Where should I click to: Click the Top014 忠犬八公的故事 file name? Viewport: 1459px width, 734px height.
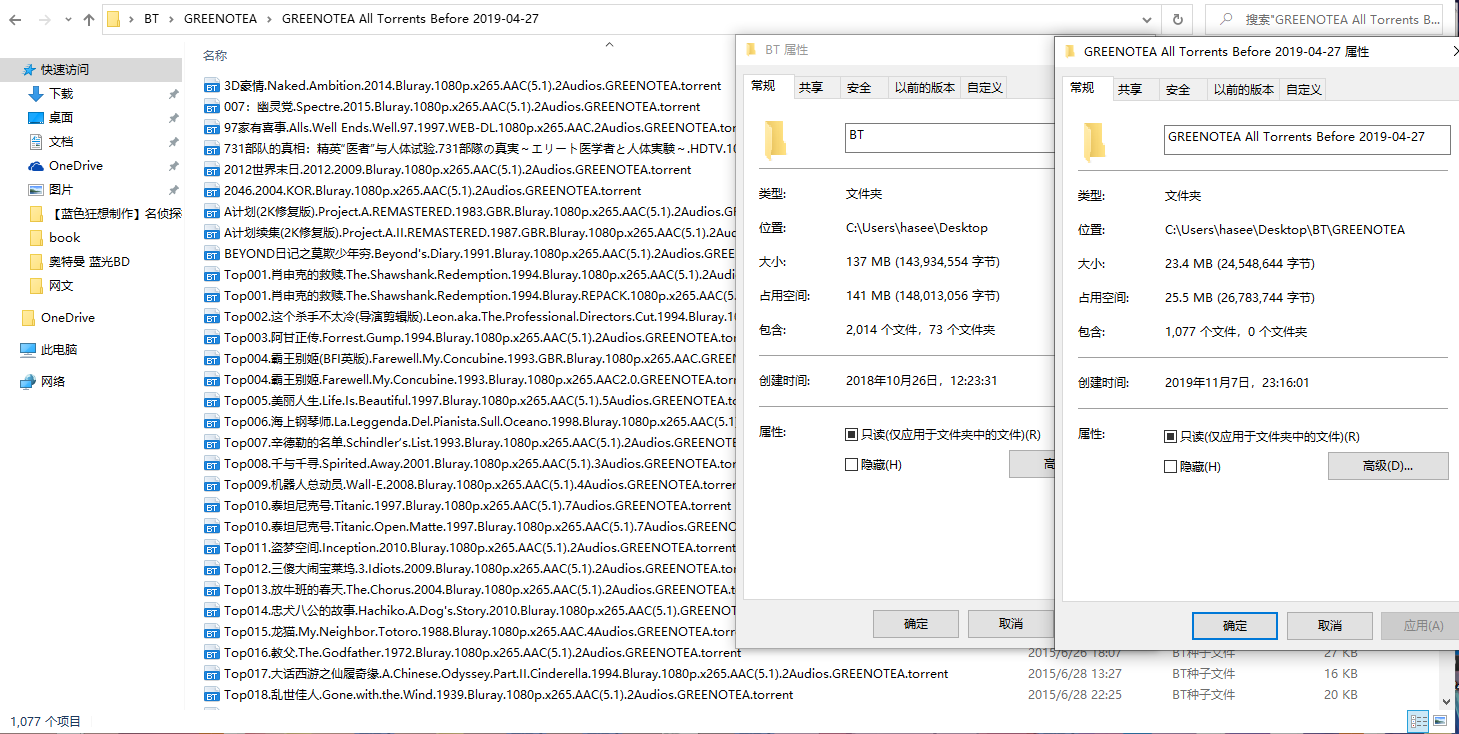click(479, 611)
